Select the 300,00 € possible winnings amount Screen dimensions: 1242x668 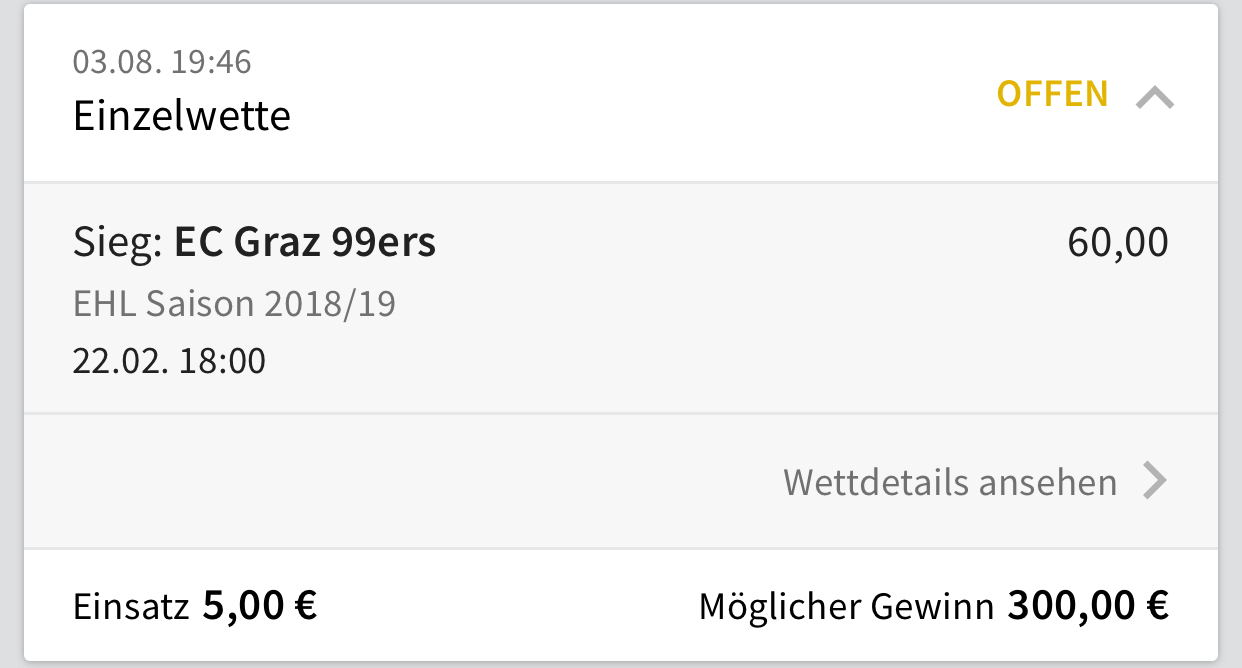(1088, 606)
